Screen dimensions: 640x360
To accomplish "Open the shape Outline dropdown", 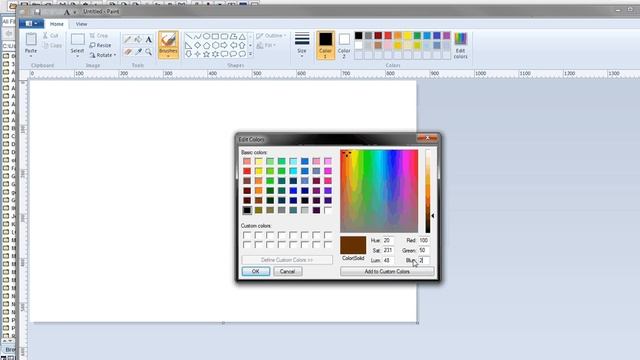I will tap(271, 36).
